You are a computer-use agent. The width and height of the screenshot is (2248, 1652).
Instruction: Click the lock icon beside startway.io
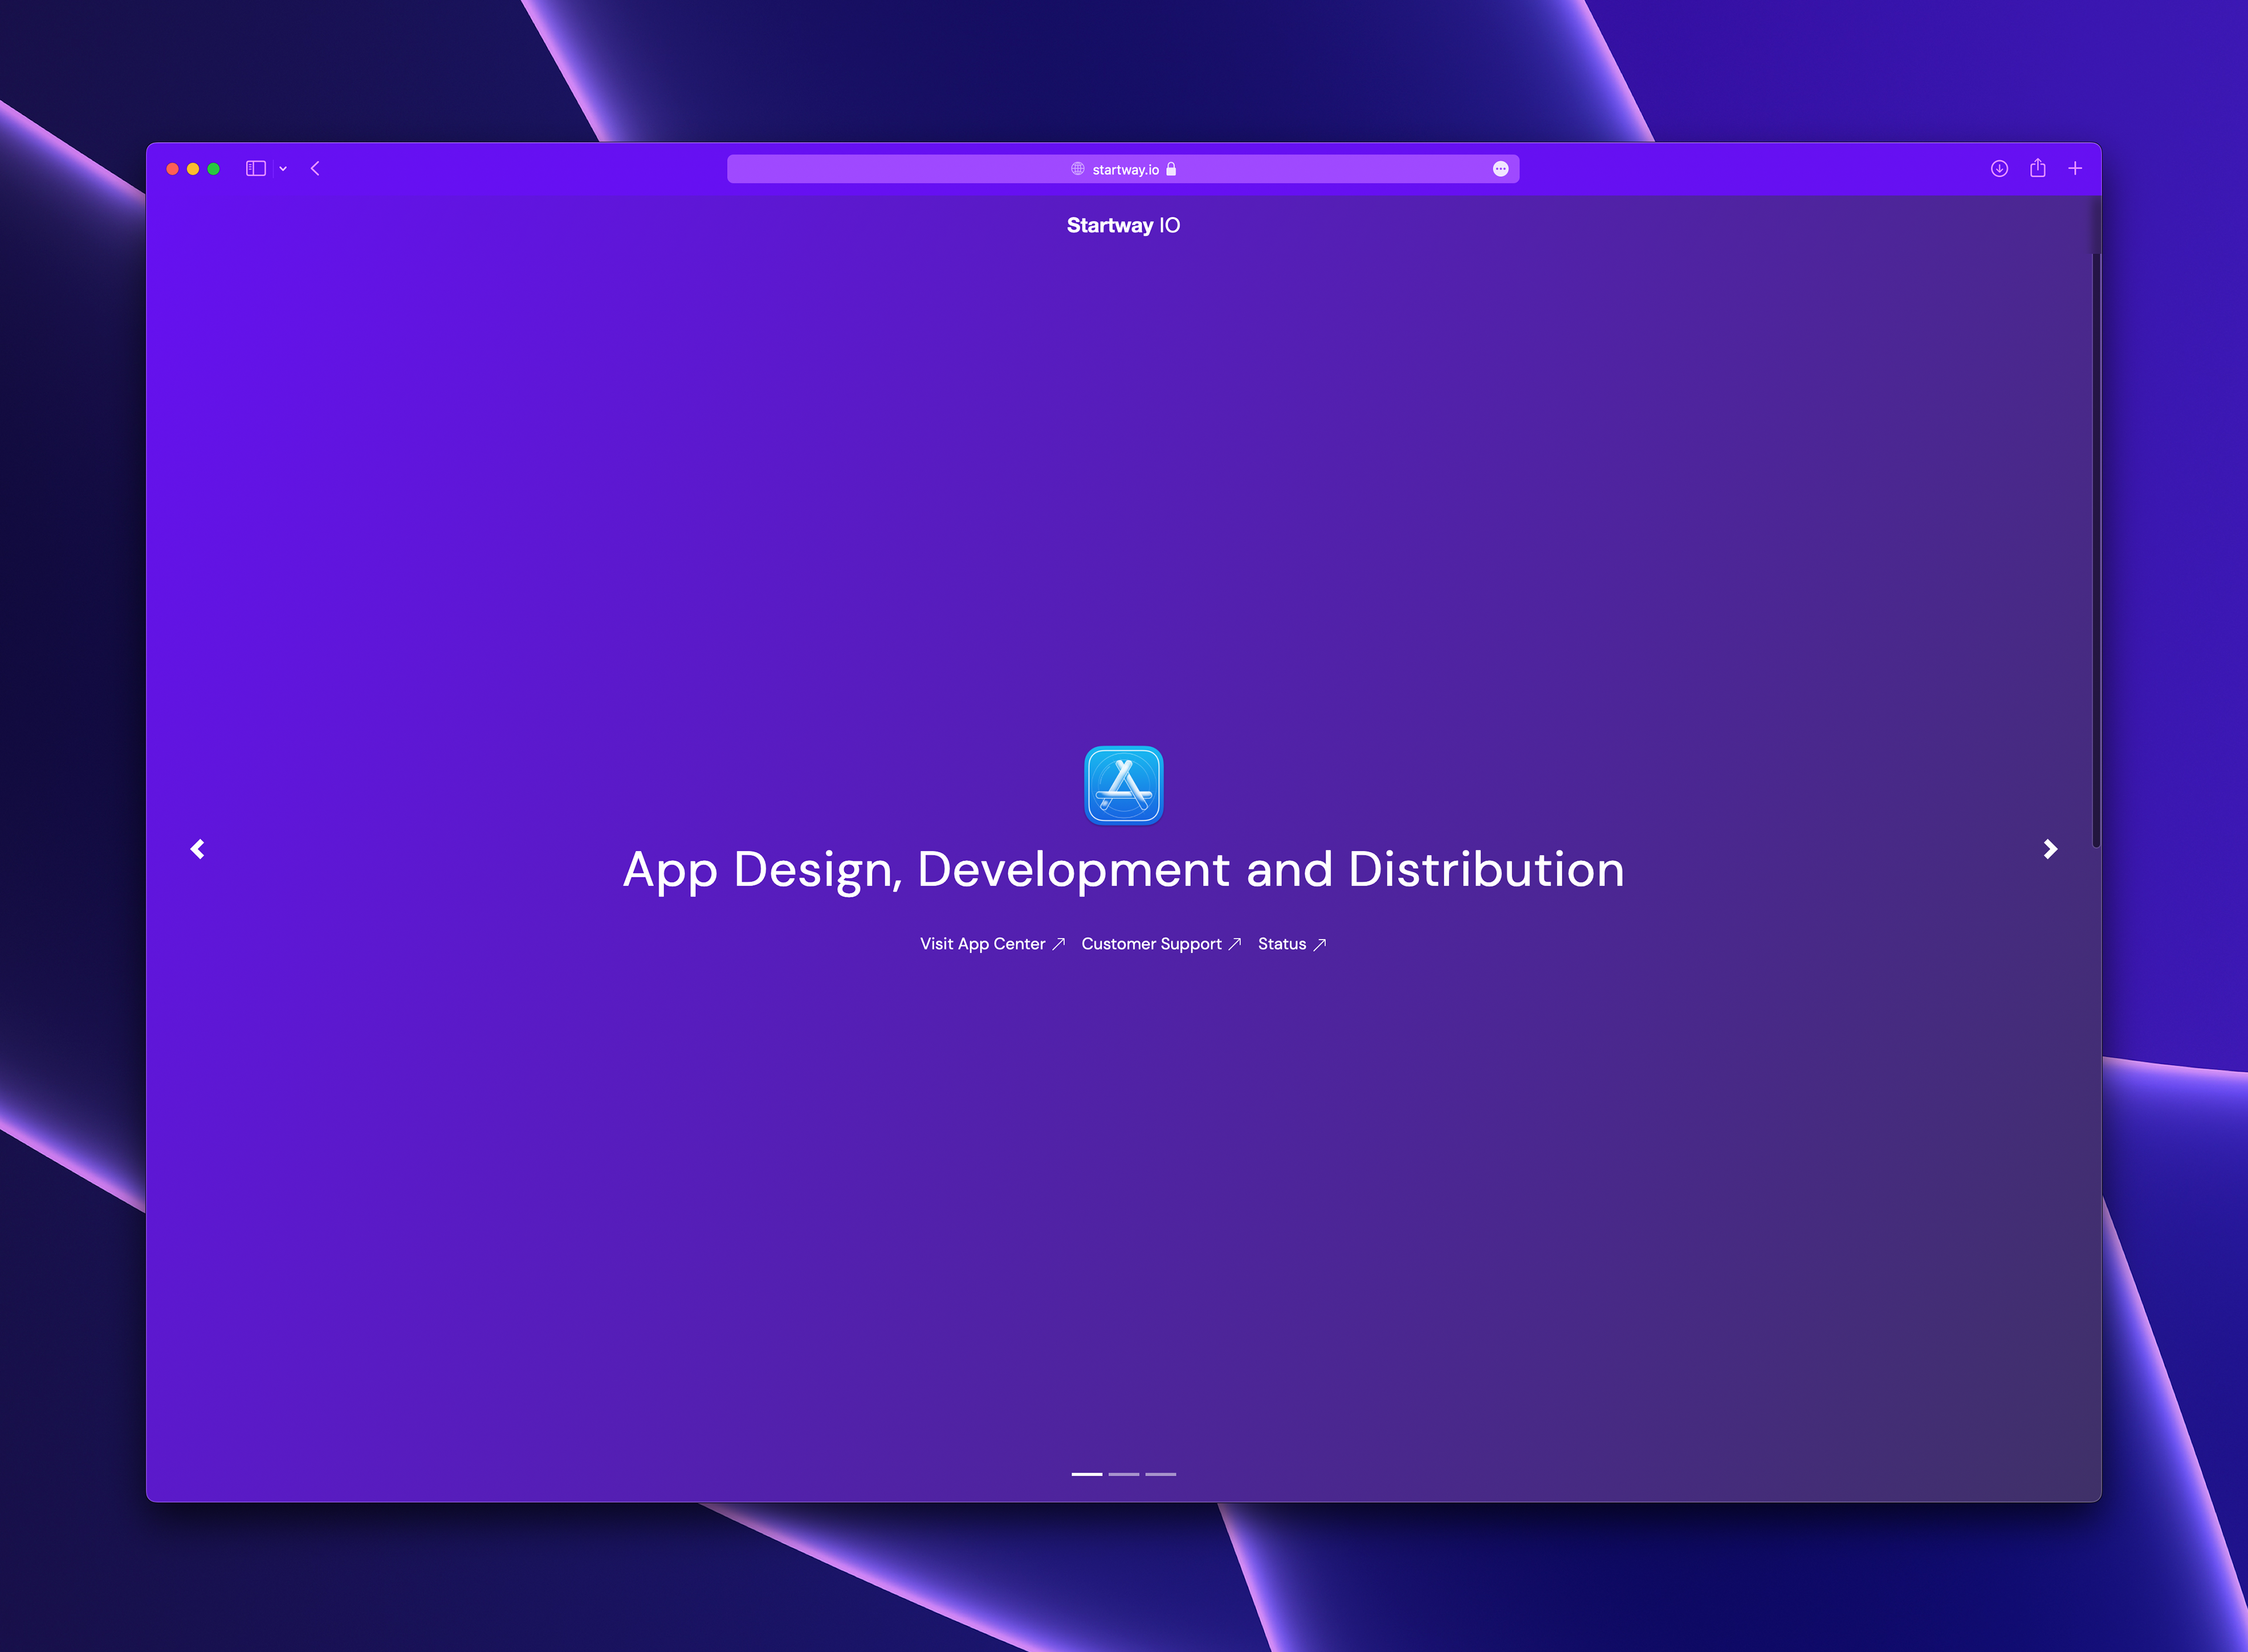pyautogui.click(x=1171, y=169)
